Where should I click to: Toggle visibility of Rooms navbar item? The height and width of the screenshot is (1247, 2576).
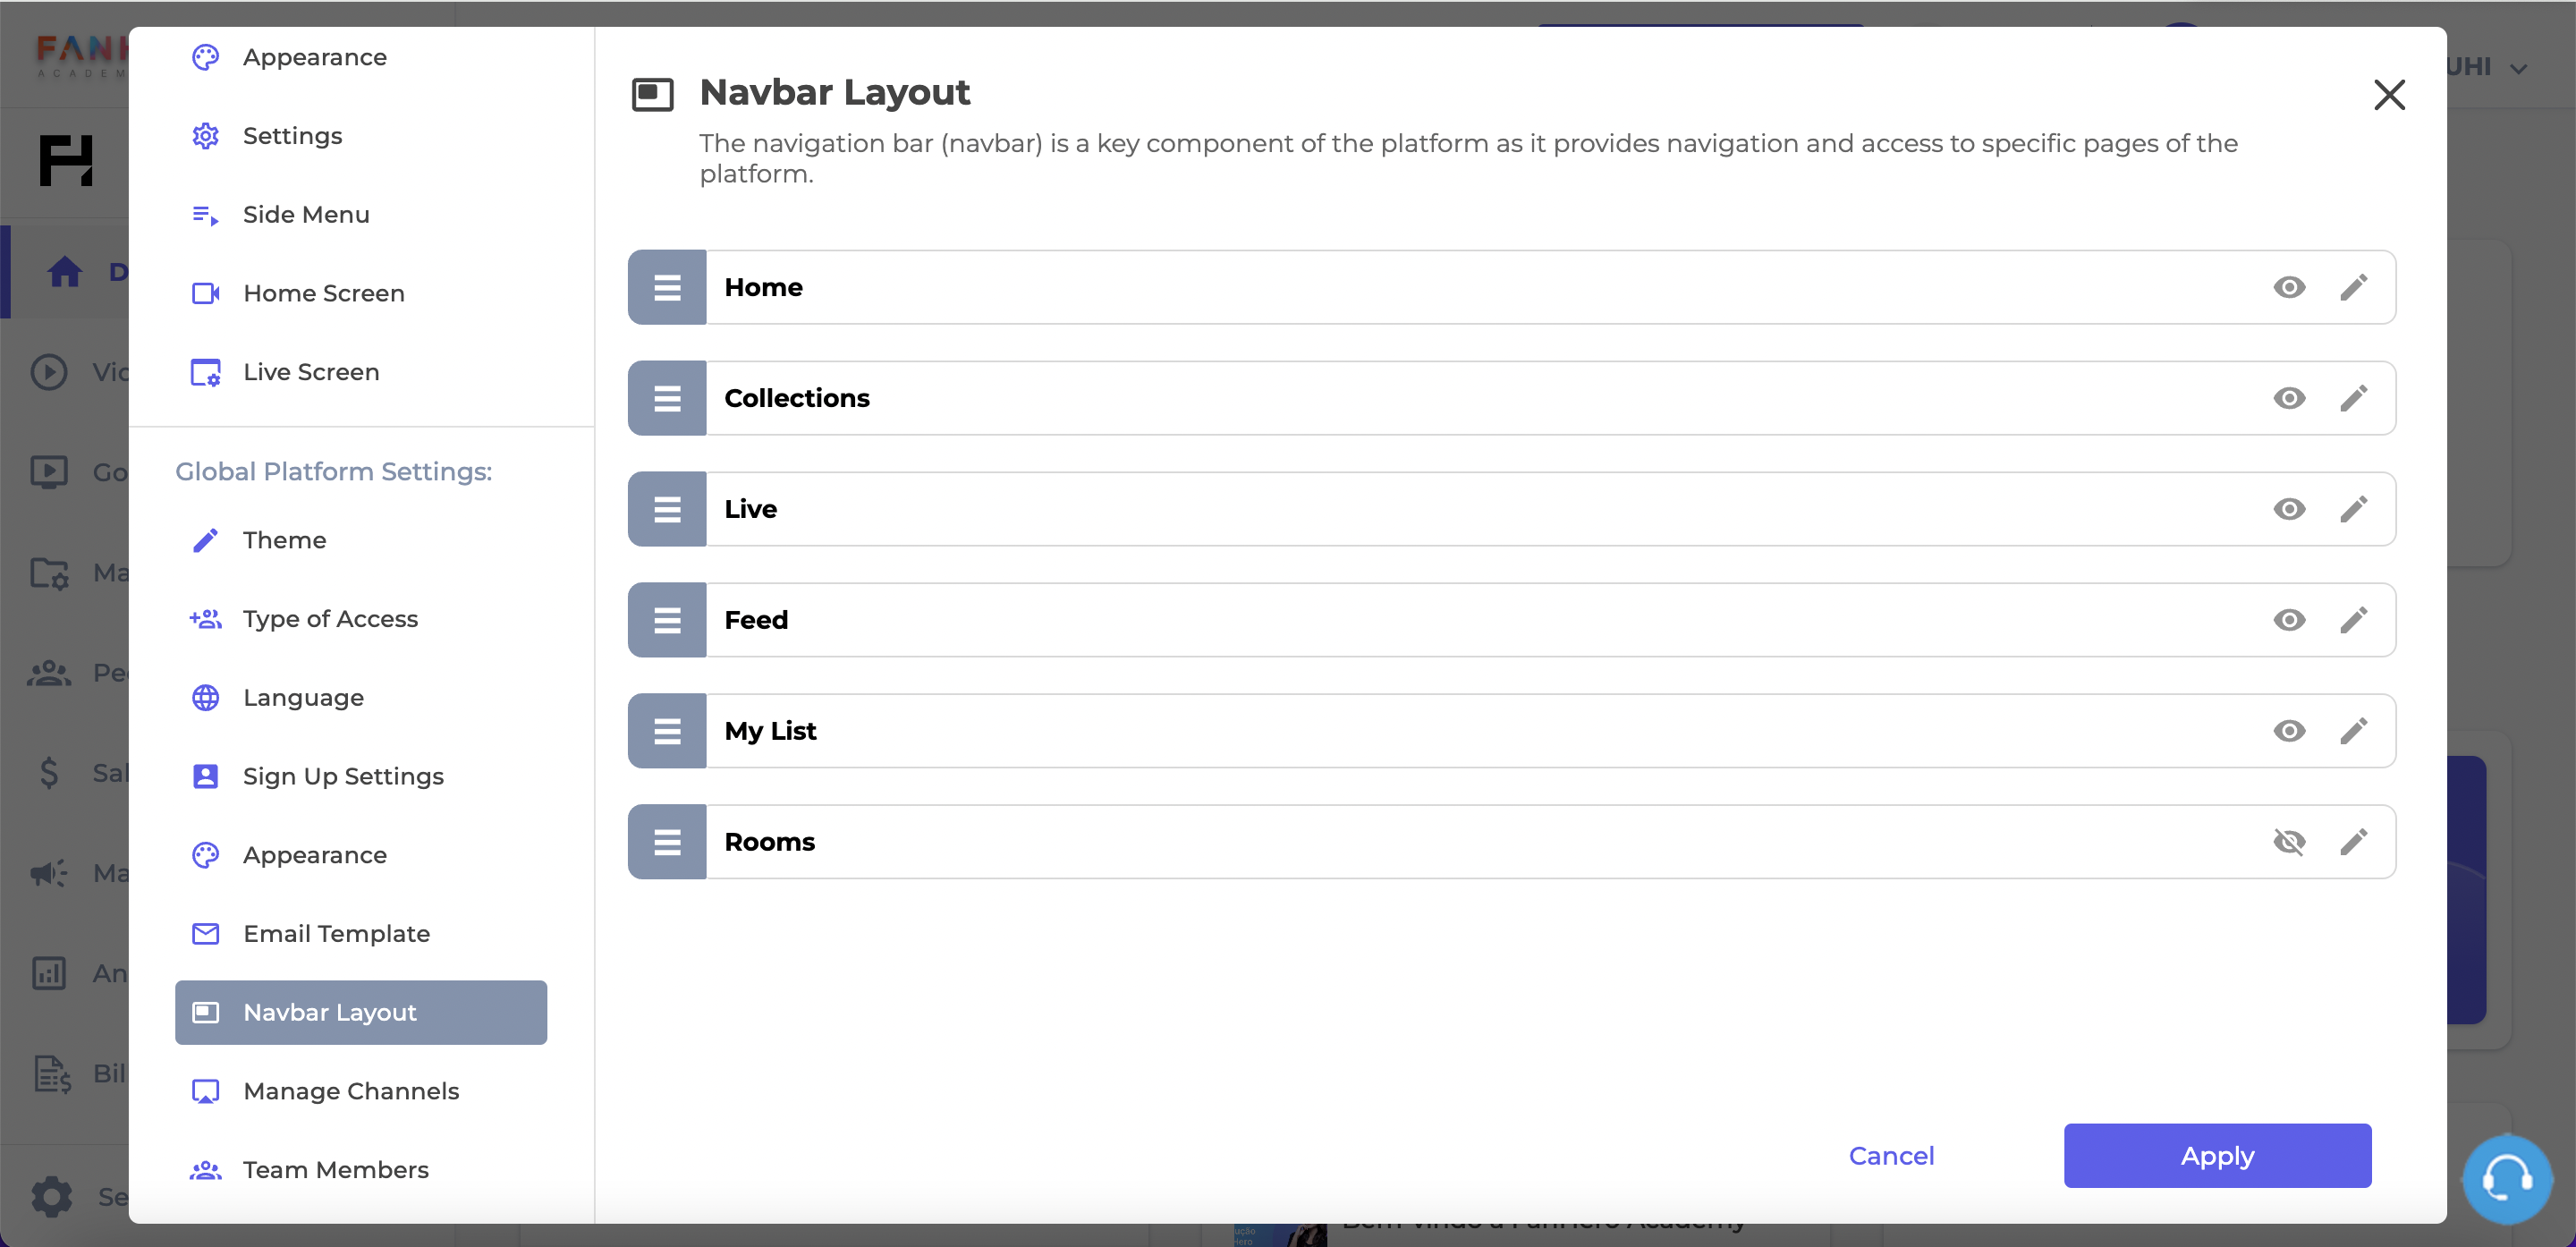2289,841
